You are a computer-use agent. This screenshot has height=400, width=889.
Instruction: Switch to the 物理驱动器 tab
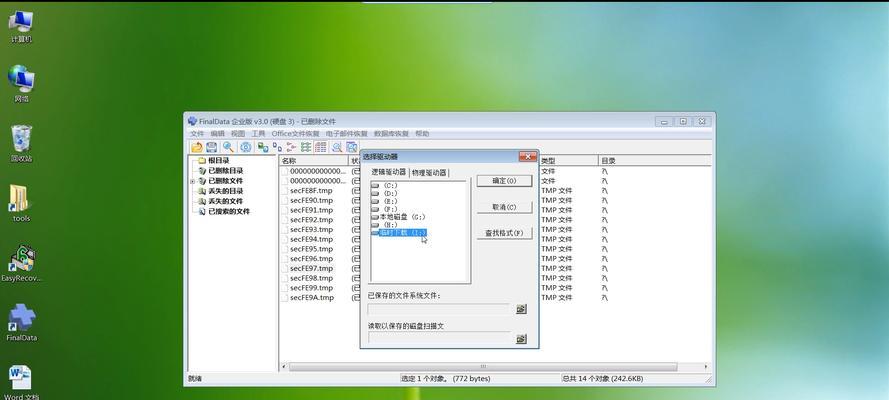(x=429, y=172)
